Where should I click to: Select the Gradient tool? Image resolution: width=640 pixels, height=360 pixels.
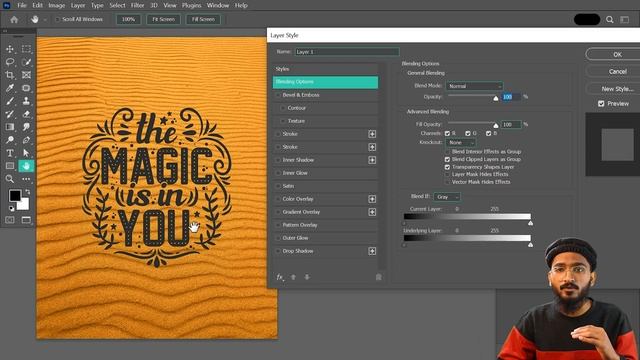10,127
